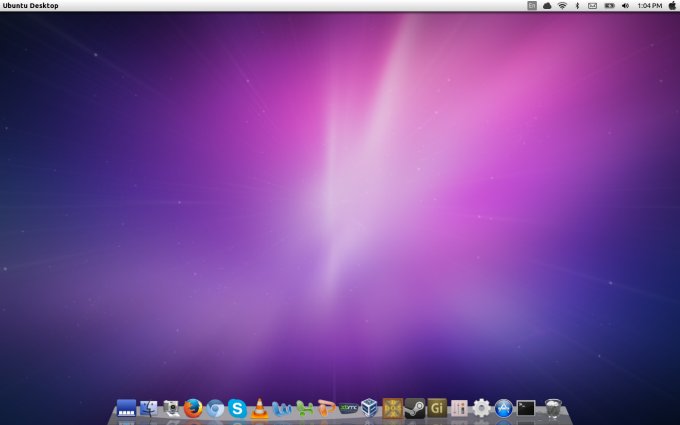680x425 pixels.
Task: Open the Finder file manager in dock
Action: coord(148,408)
